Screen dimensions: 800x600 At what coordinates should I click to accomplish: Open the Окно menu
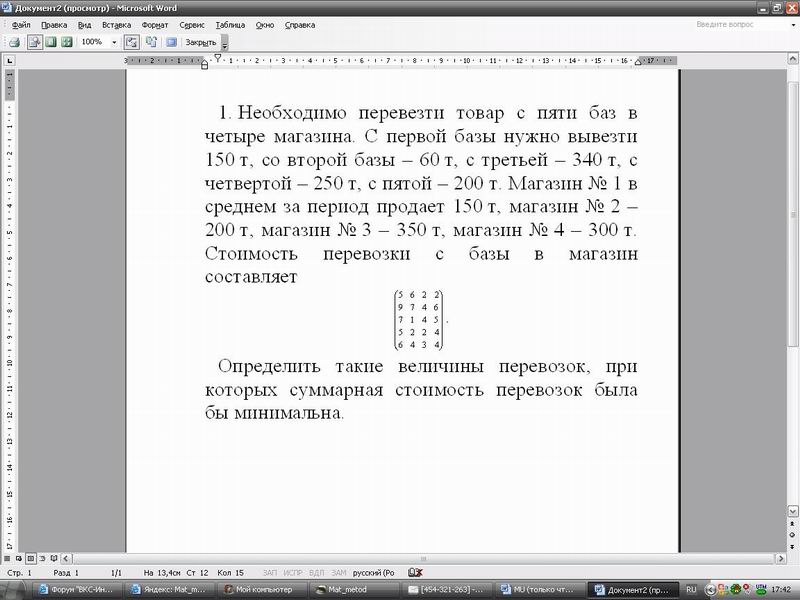pyautogui.click(x=265, y=25)
